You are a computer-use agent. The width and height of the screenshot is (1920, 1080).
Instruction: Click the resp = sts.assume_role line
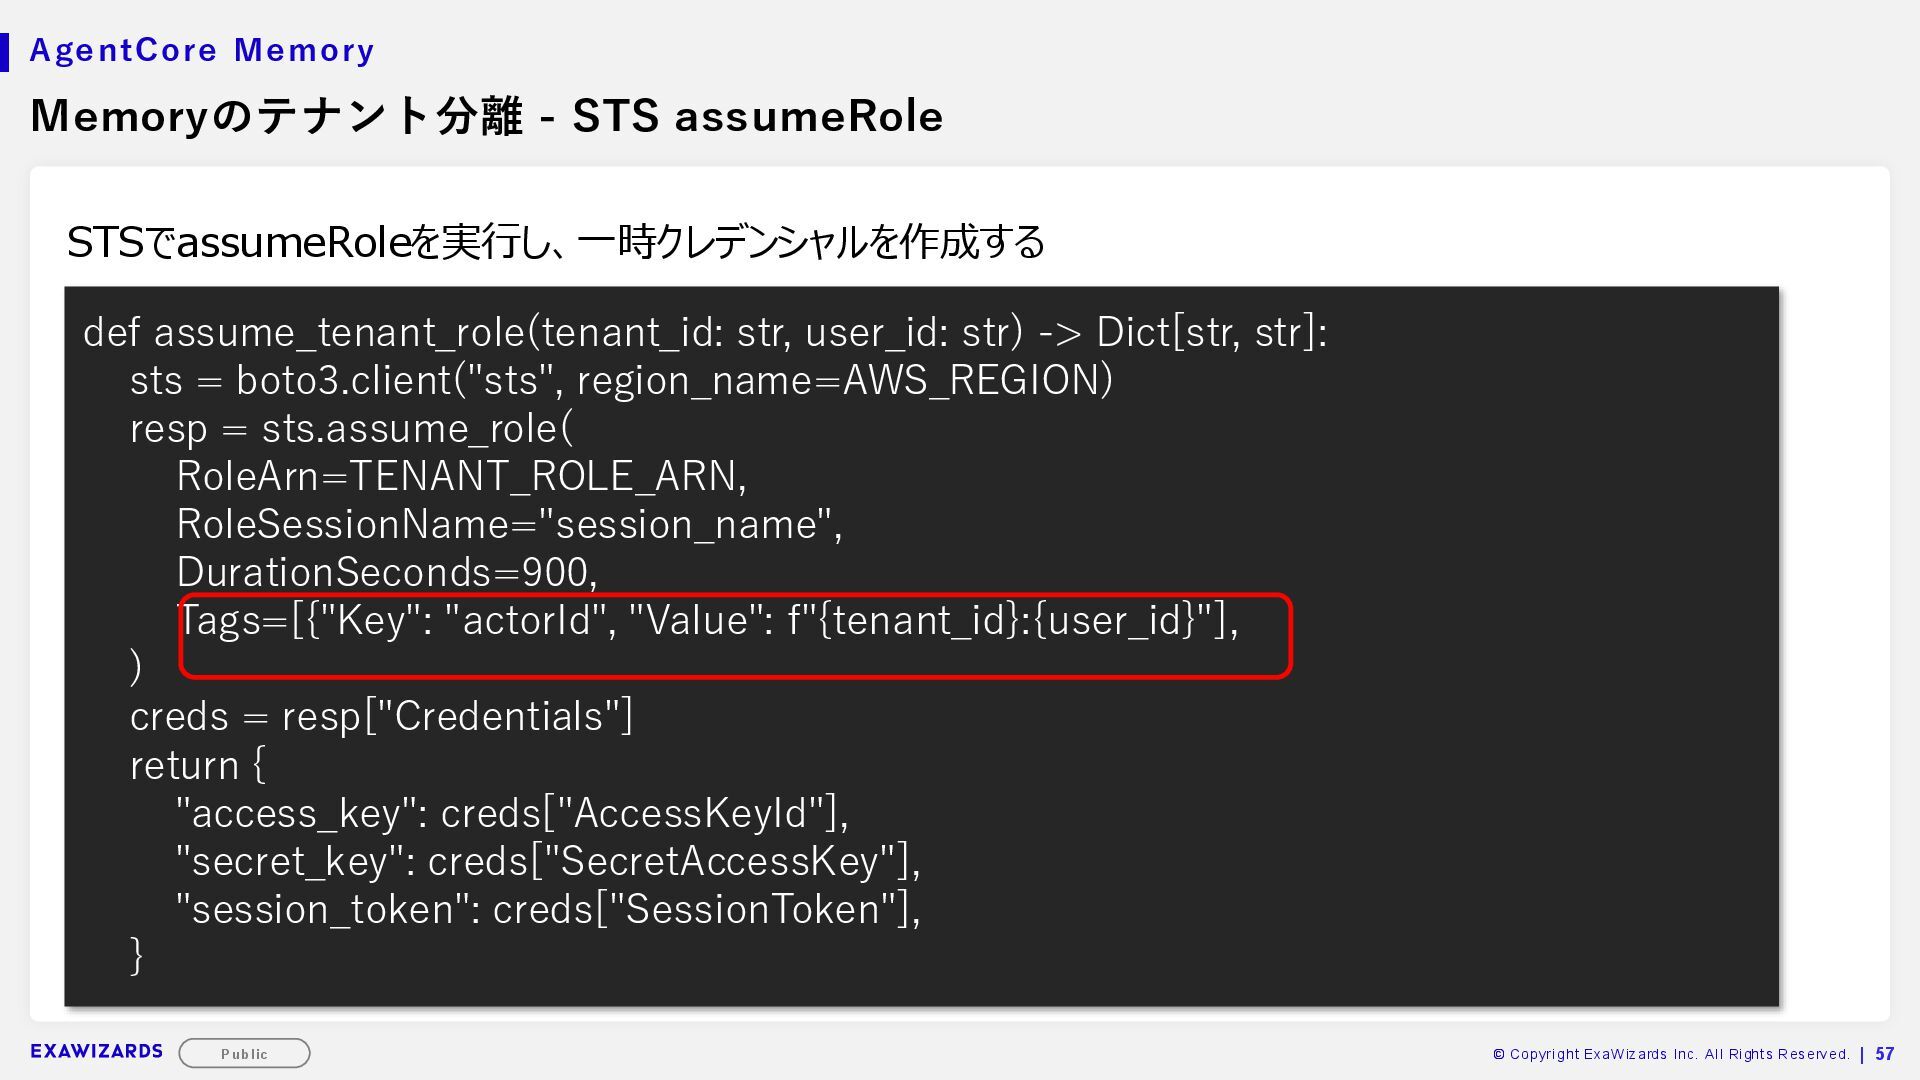[x=351, y=428]
